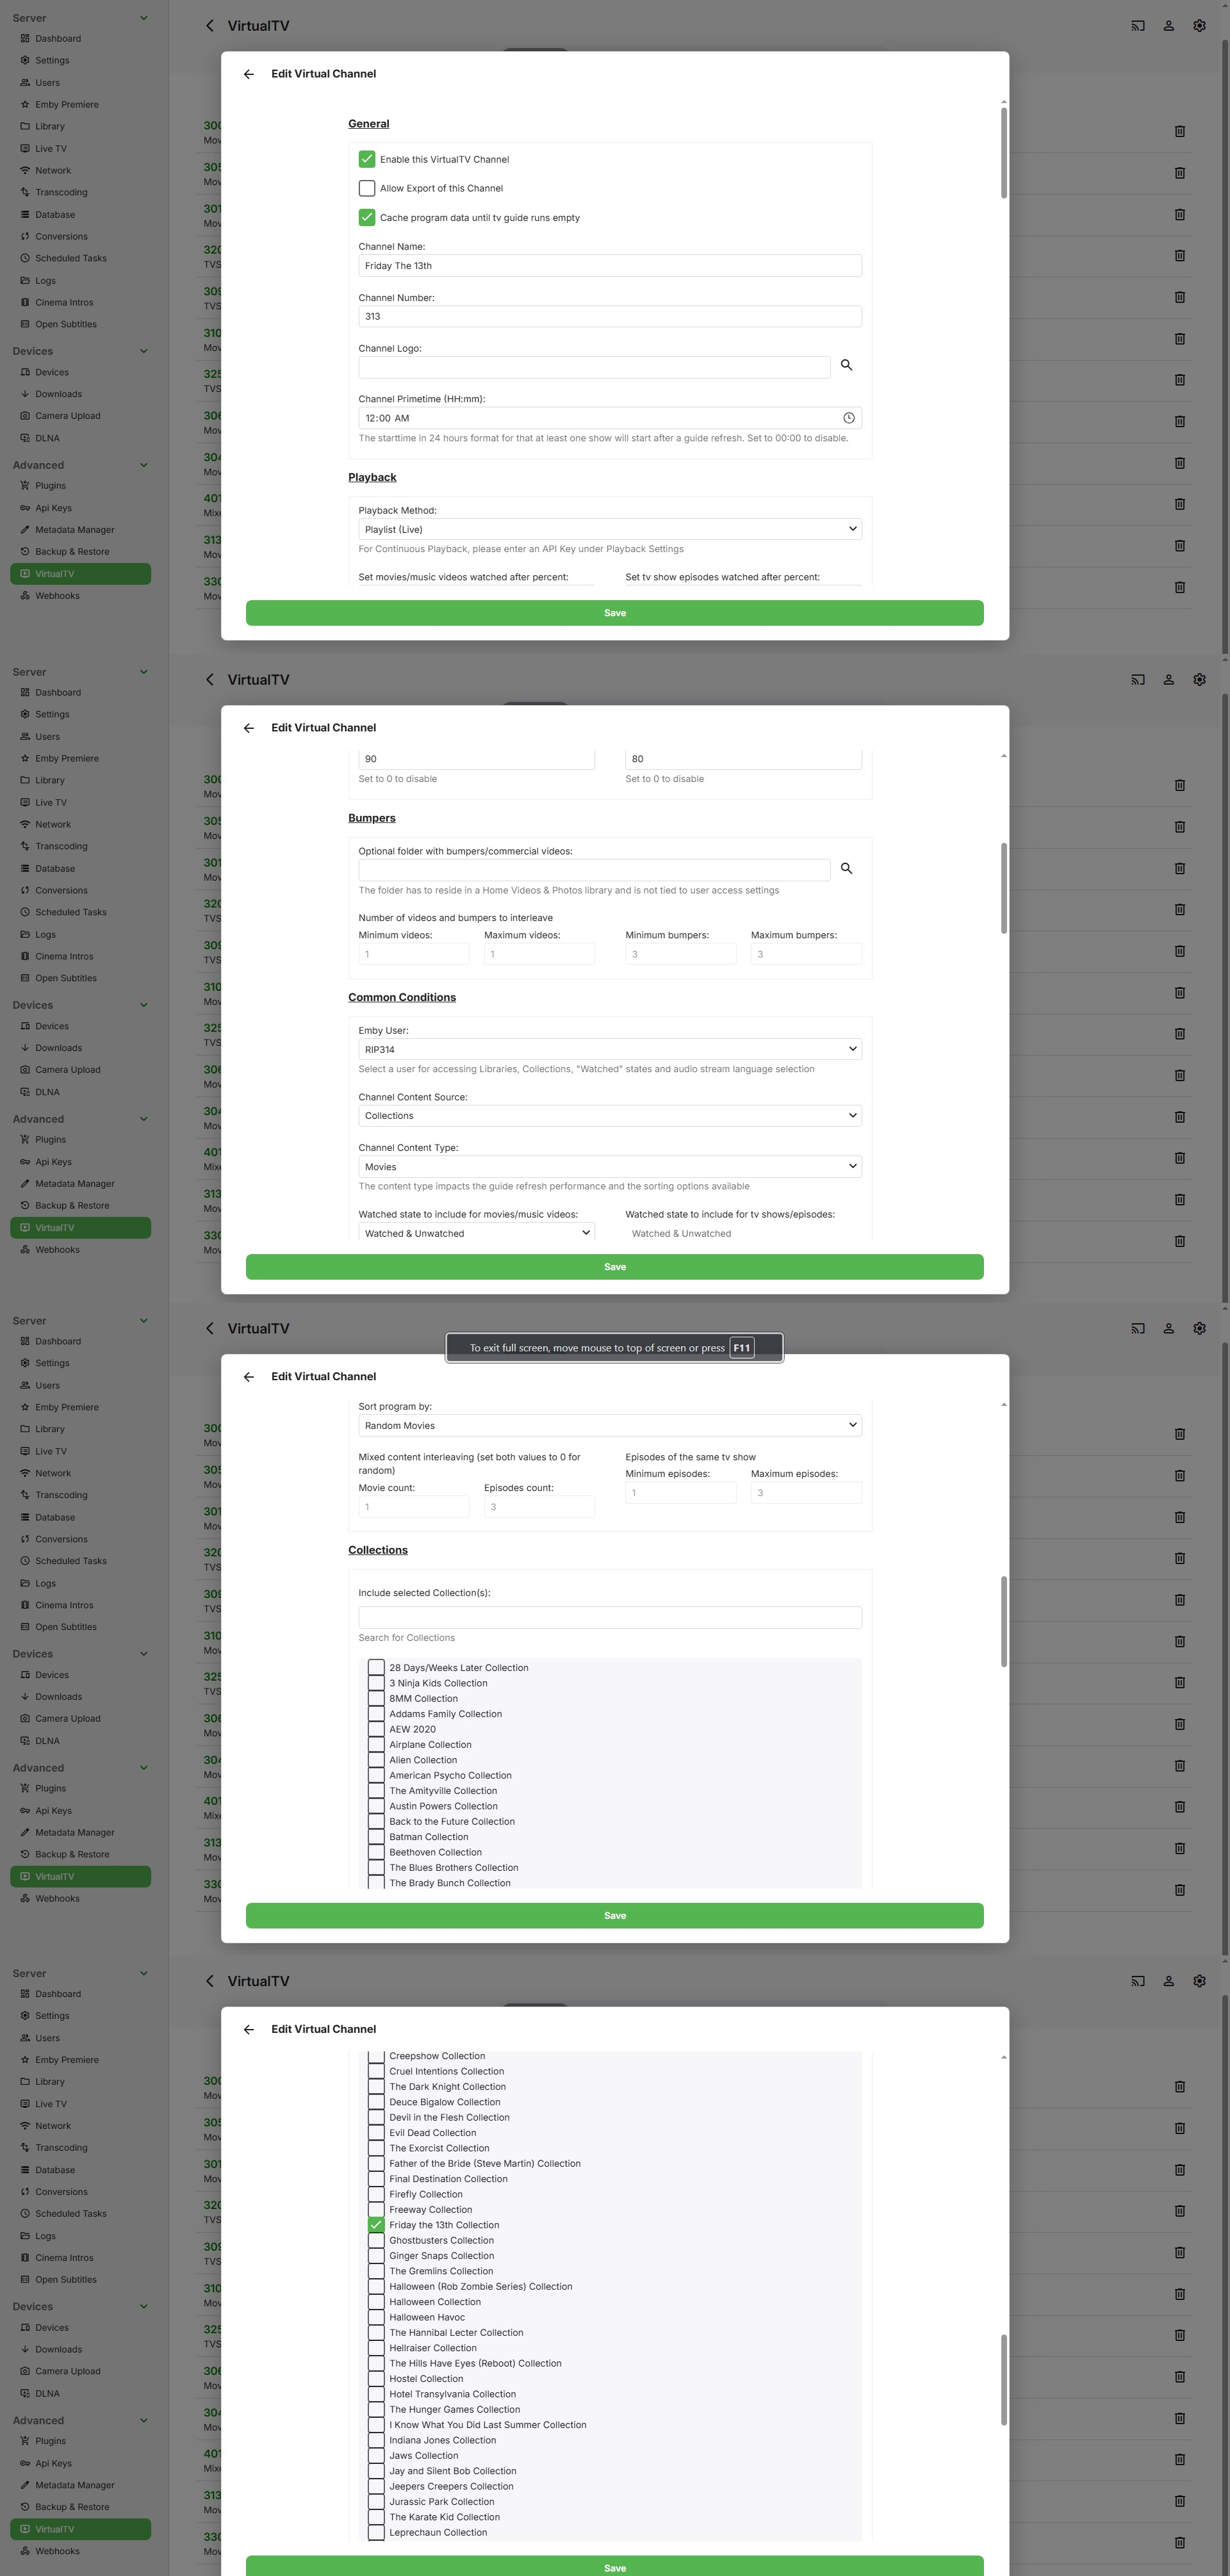Click the Cinema Intros sidebar icon
This screenshot has width=1230, height=2576.
pos(25,302)
